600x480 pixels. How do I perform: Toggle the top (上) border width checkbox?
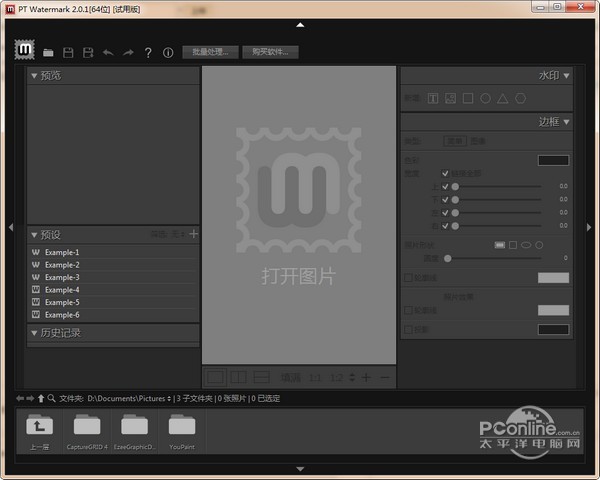coord(445,186)
